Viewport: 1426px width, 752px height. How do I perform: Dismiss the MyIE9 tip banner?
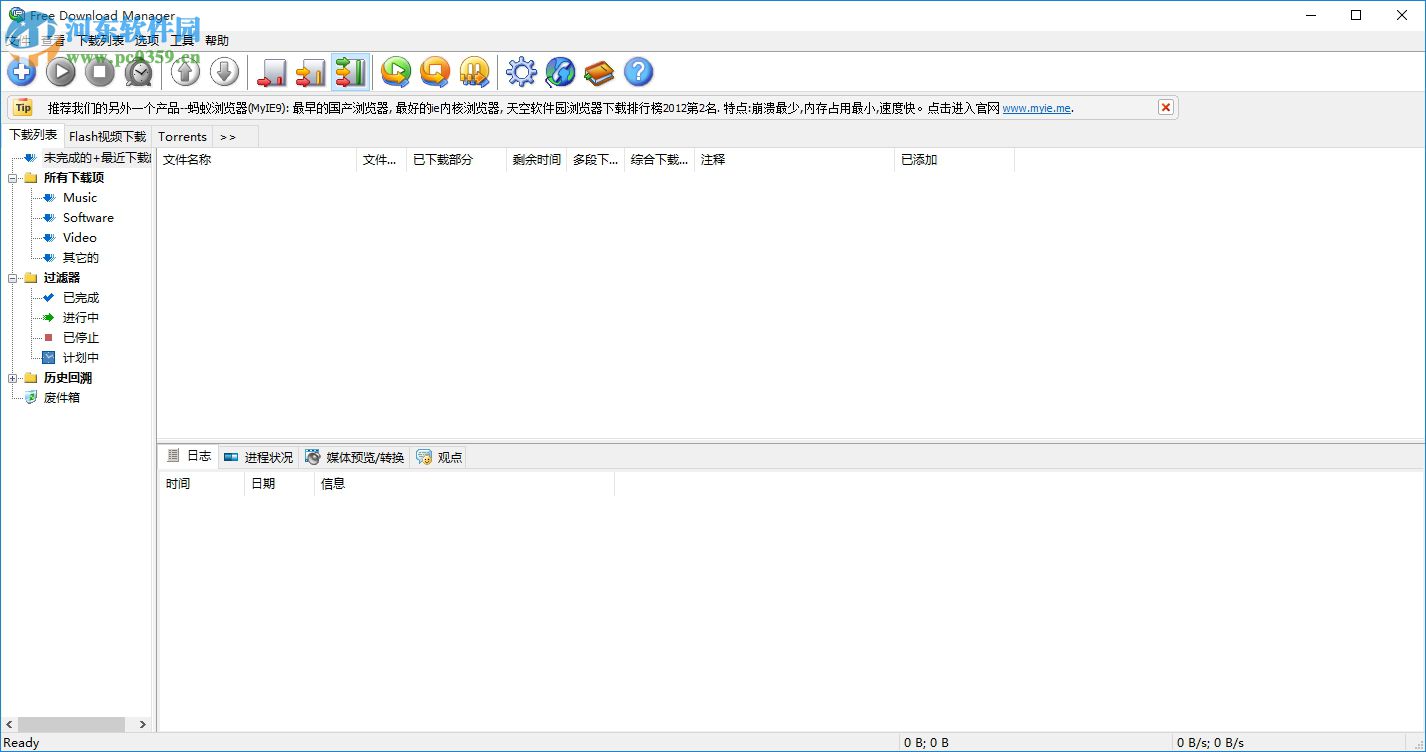(1165, 106)
